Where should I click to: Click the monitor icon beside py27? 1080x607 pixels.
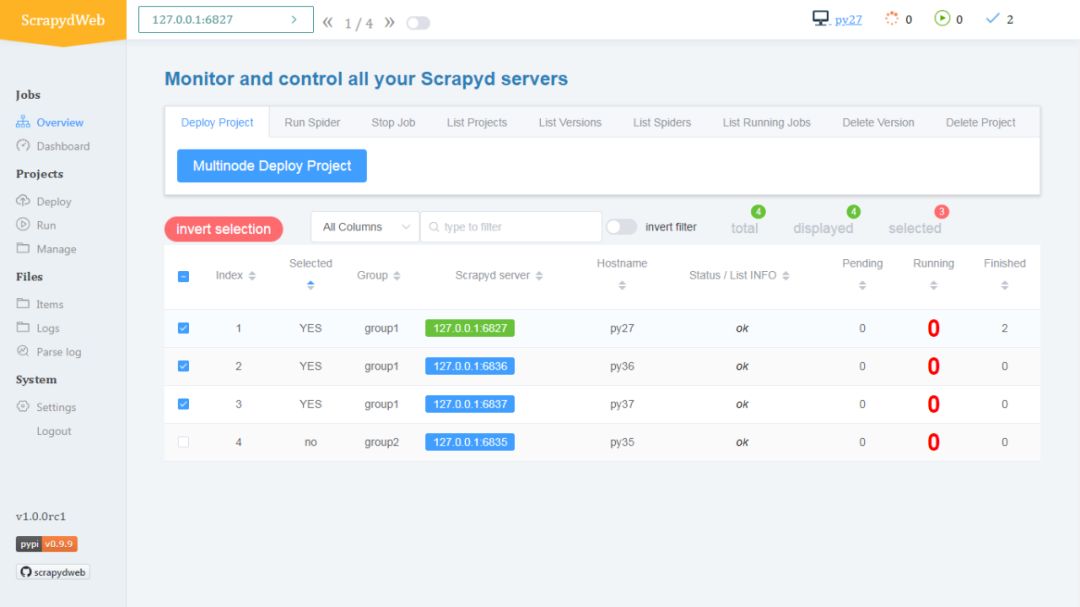point(820,19)
